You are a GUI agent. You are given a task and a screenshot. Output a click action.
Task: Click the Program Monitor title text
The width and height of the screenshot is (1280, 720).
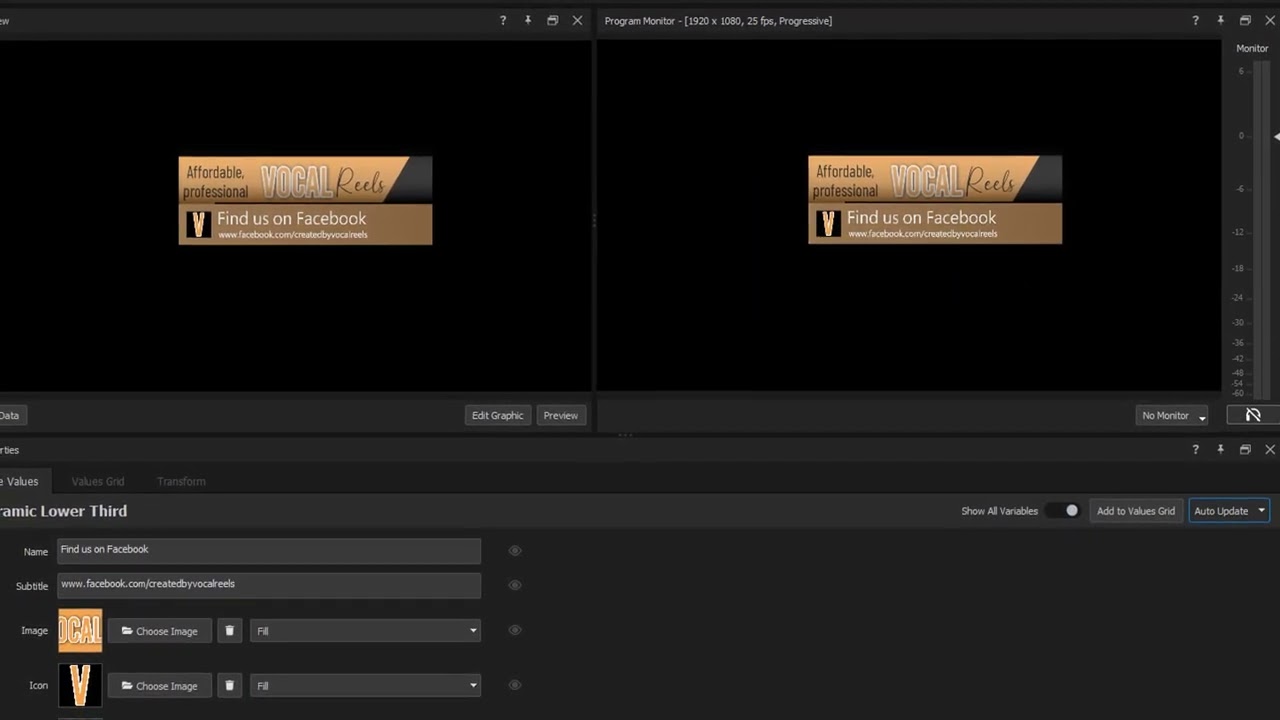(718, 20)
